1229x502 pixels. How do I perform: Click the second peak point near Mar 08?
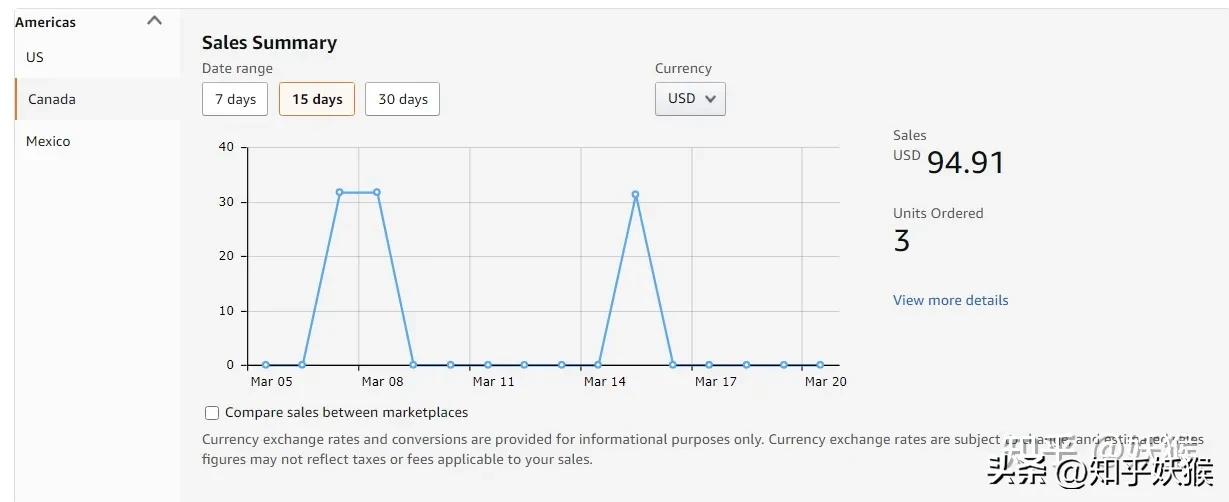coord(376,192)
